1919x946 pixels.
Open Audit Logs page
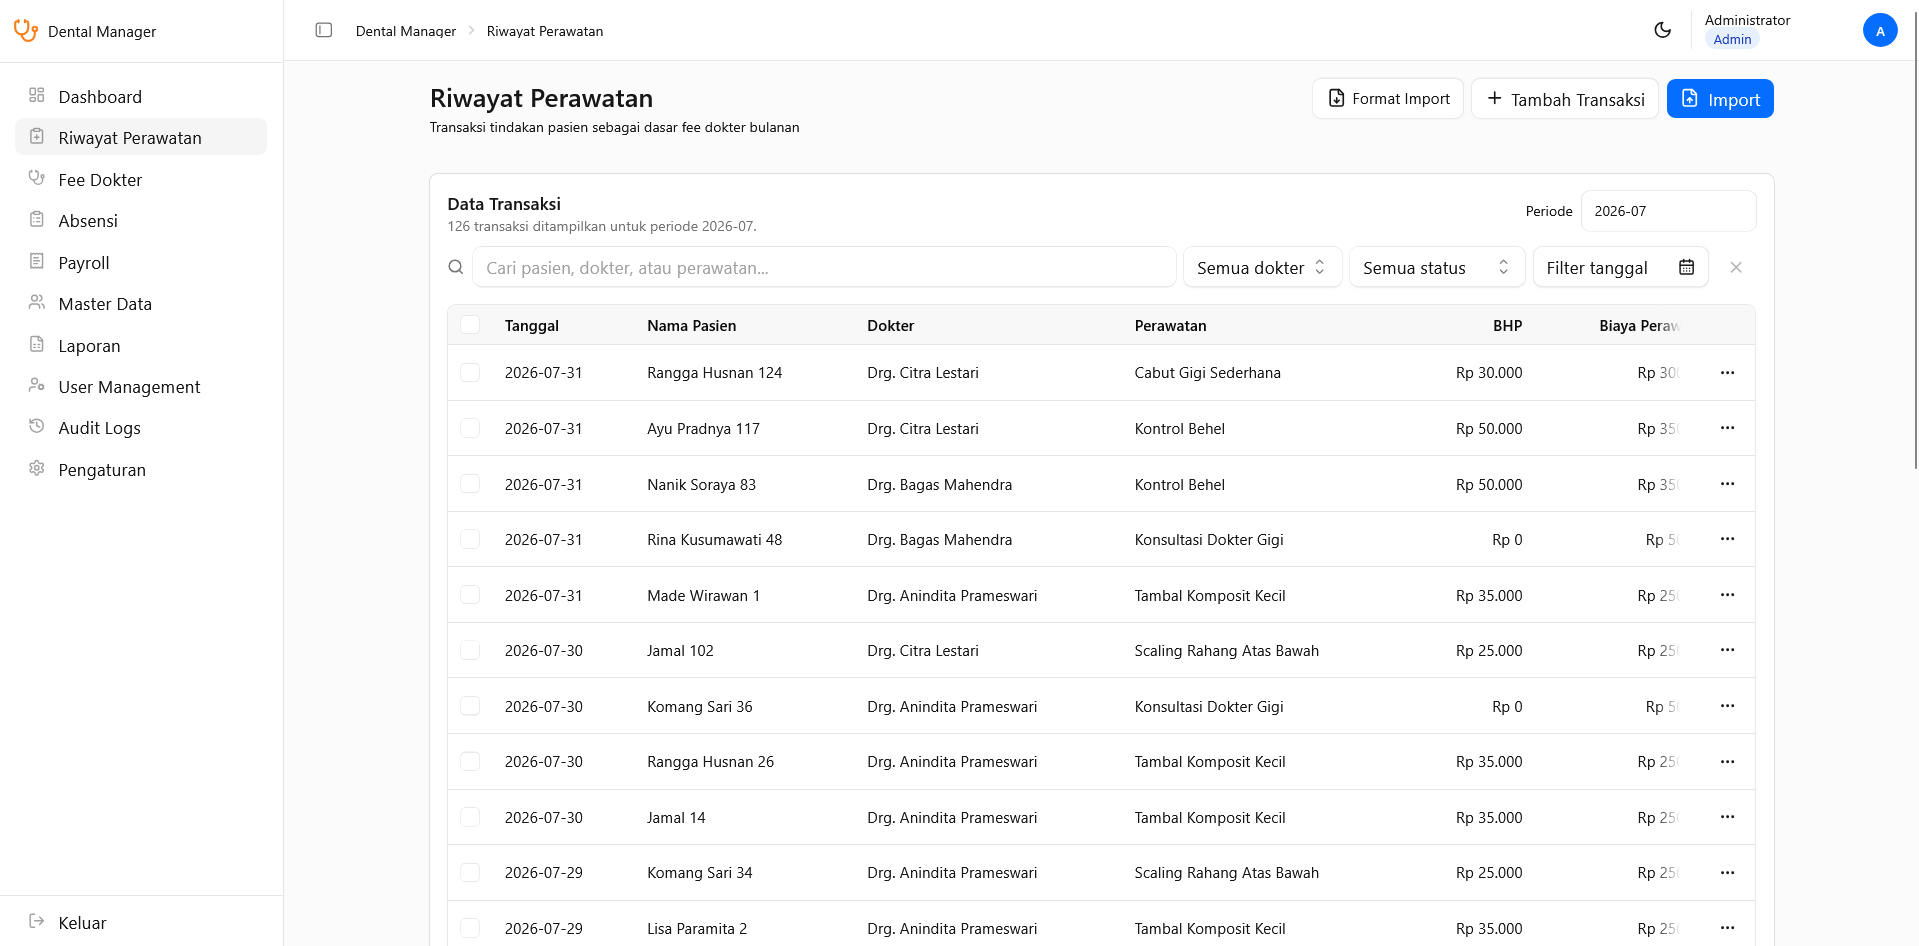tap(141, 427)
